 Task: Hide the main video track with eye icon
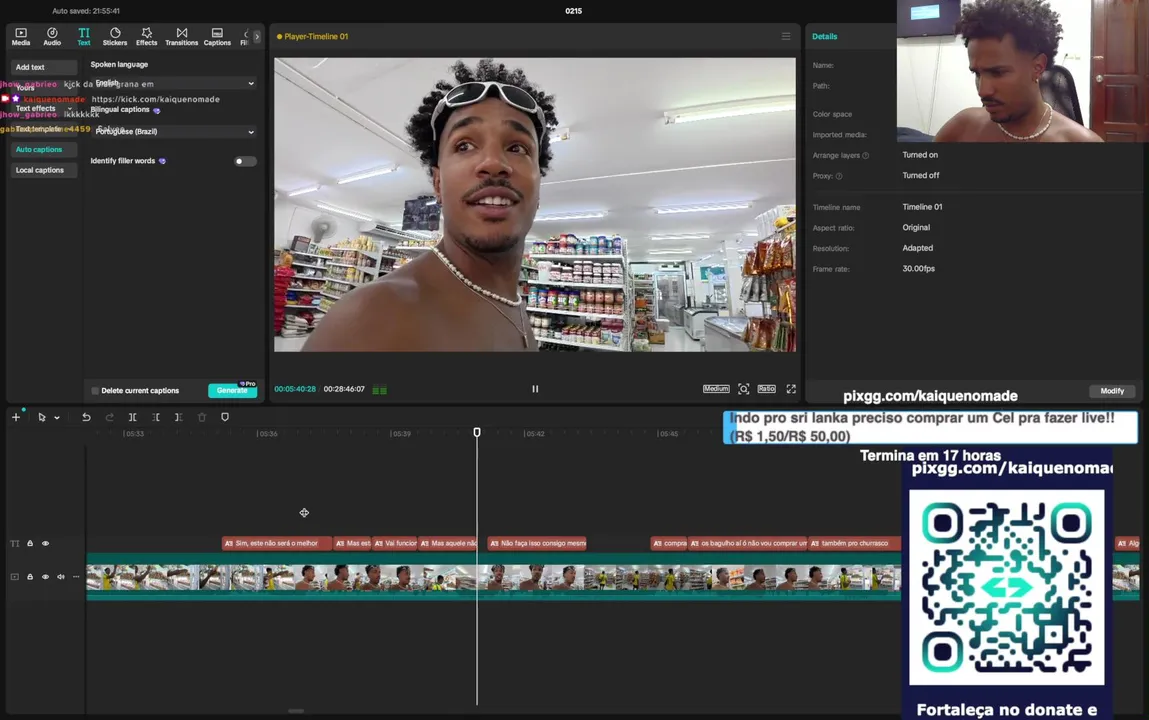pos(45,576)
